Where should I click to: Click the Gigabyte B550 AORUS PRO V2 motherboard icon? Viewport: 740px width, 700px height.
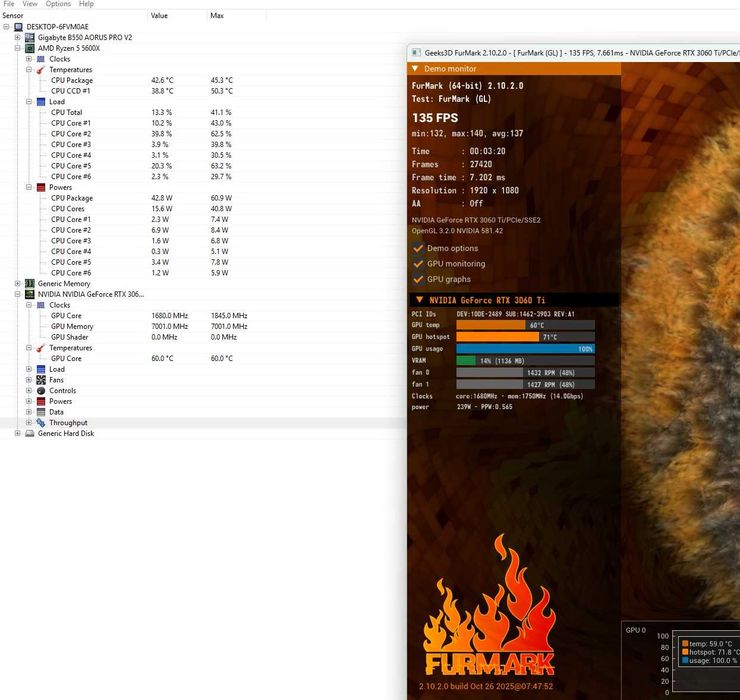click(x=30, y=37)
